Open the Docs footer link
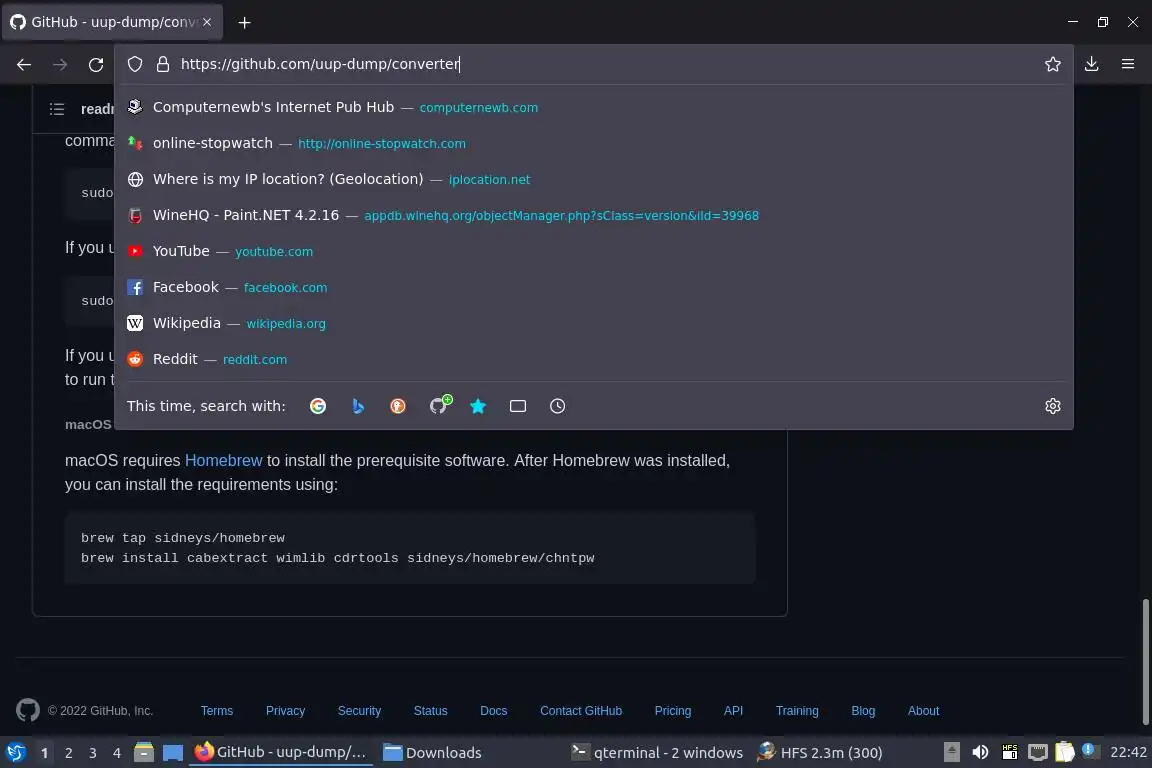The height and width of the screenshot is (768, 1152). point(494,711)
